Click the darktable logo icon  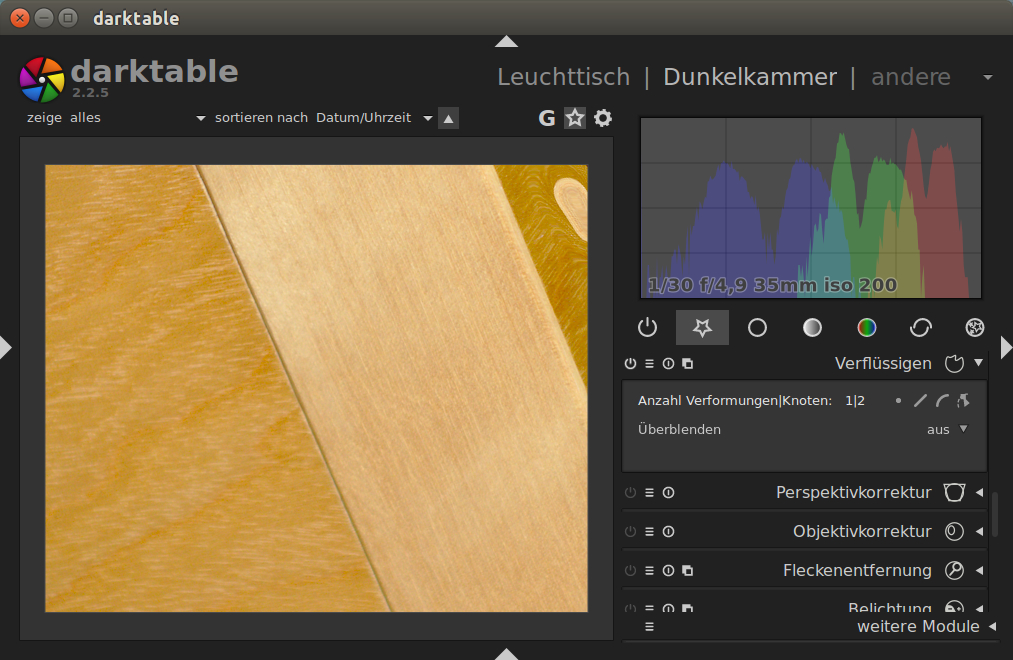coord(42,80)
